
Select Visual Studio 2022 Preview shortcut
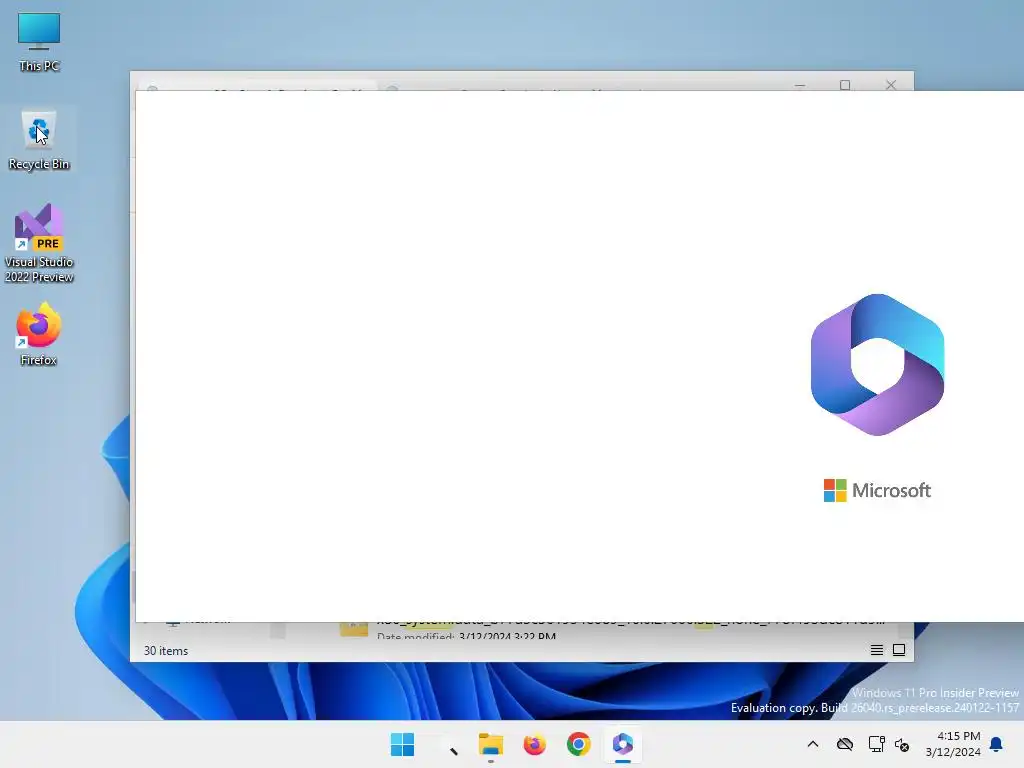point(39,243)
